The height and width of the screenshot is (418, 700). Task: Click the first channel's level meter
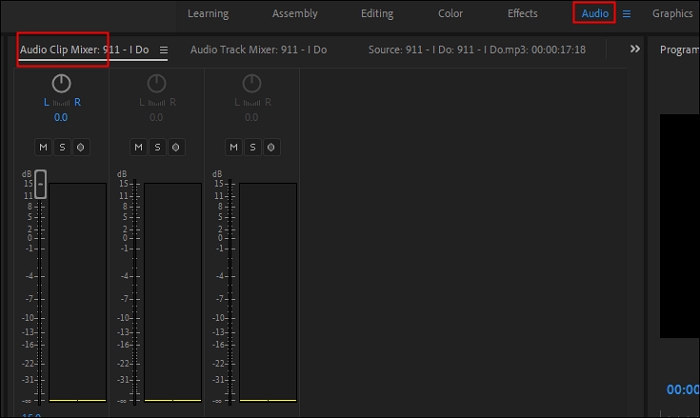(x=78, y=293)
